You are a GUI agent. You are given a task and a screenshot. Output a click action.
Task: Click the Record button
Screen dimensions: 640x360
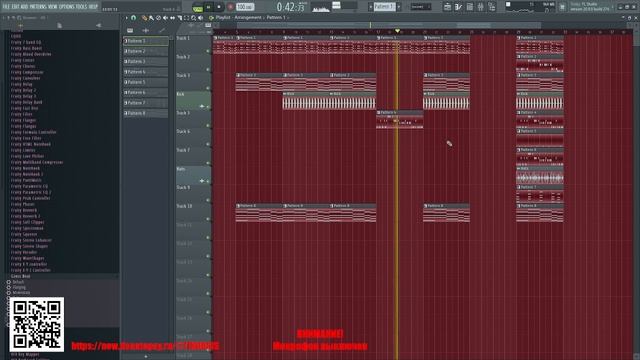point(230,7)
